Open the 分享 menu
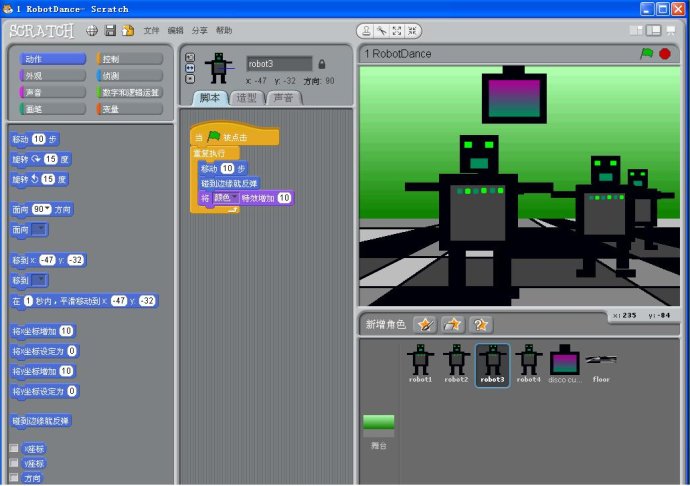The height and width of the screenshot is (486, 690). [199, 30]
